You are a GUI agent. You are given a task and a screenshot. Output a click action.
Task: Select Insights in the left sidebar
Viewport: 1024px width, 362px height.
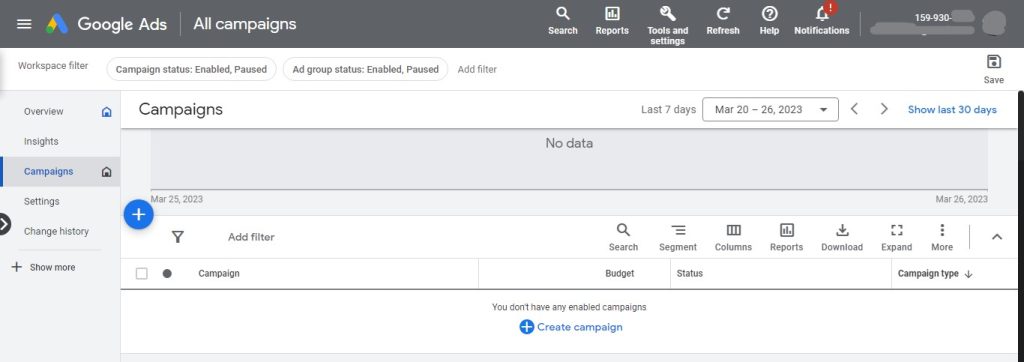pos(41,141)
